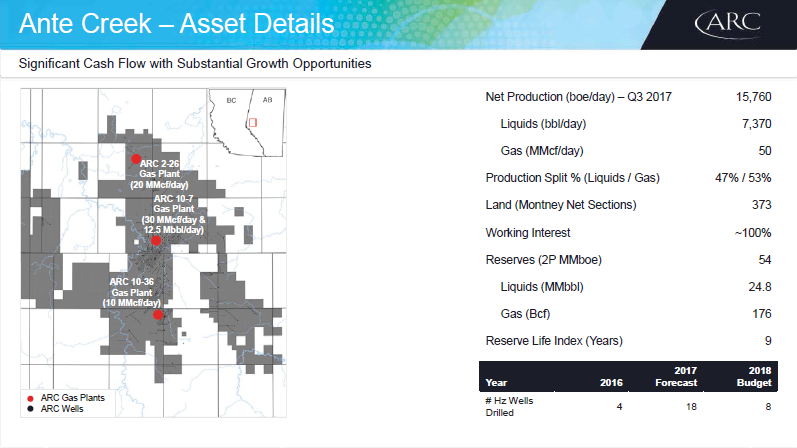The image size is (797, 448).
Task: Click the ARC 10-36 Gas Plant red marker
Action: pyautogui.click(x=158, y=315)
